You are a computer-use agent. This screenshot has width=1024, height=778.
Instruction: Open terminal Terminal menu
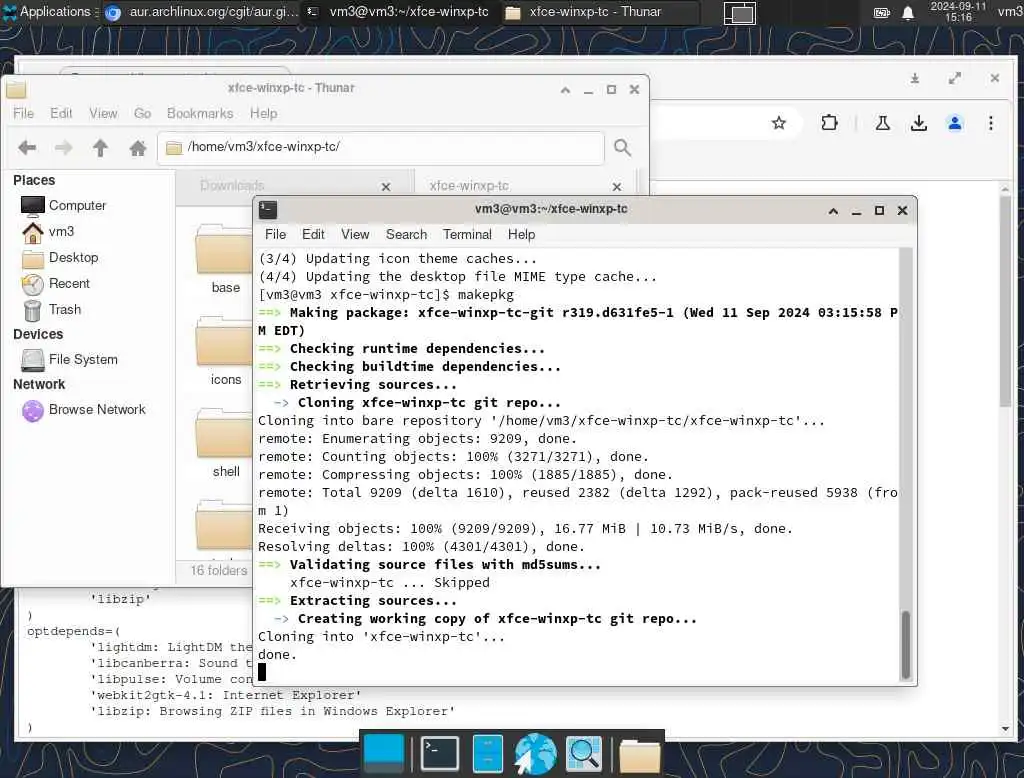click(467, 235)
